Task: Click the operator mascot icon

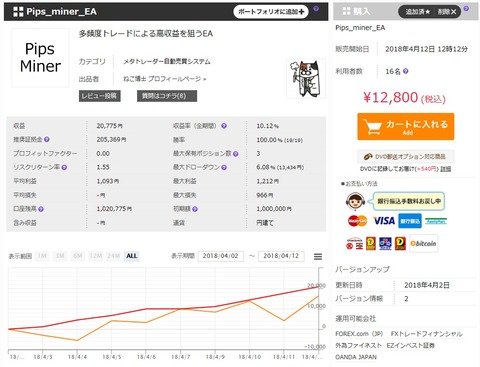Action: [355, 201]
